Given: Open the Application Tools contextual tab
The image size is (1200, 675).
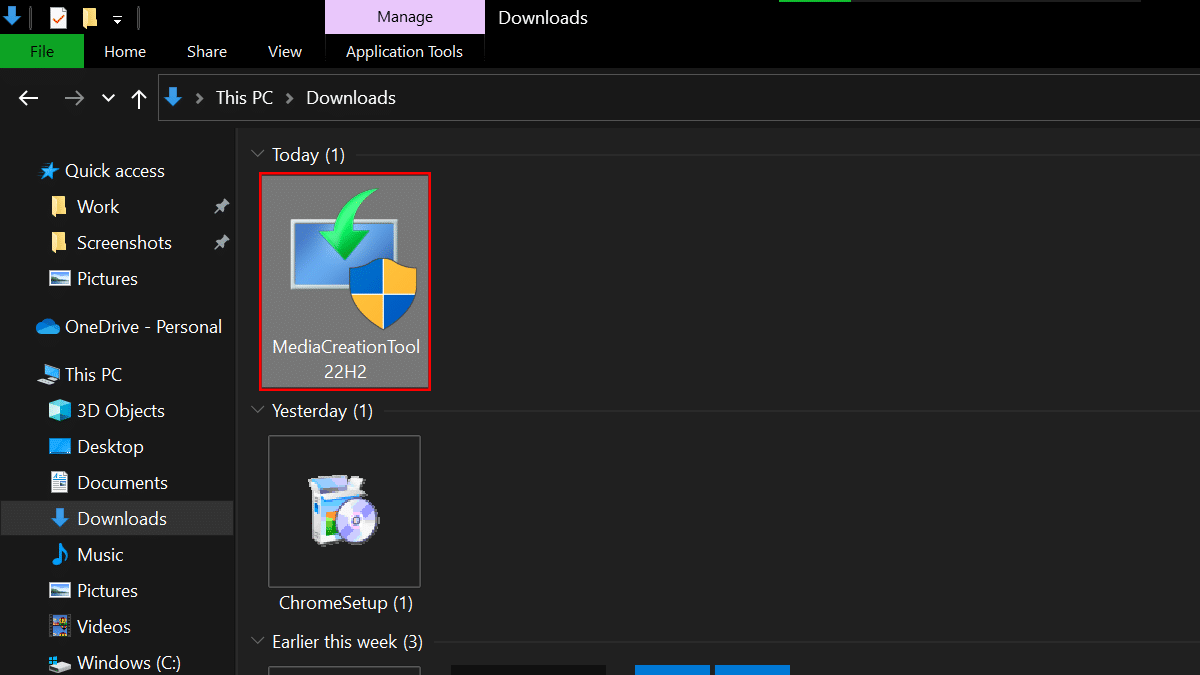Looking at the screenshot, I should pos(404,51).
